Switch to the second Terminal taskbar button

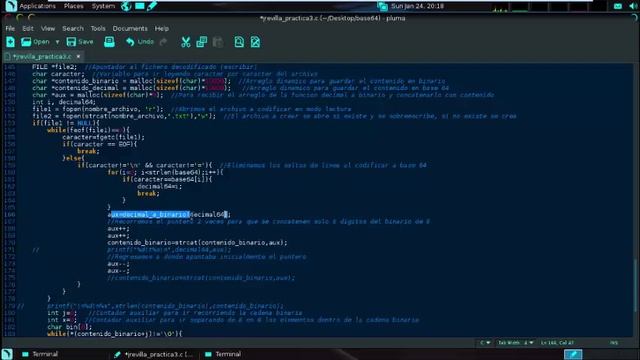[x=223, y=354]
